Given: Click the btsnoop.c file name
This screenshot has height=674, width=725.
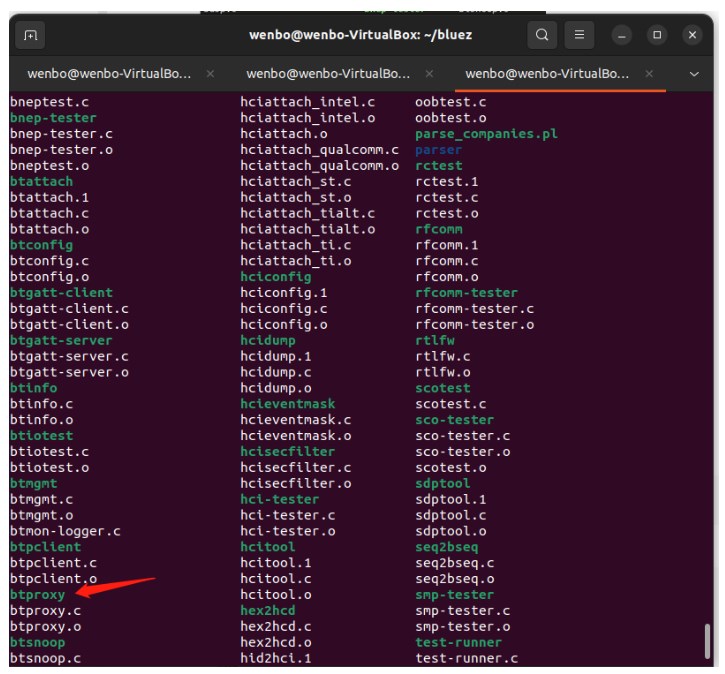Looking at the screenshot, I should (x=45, y=658).
